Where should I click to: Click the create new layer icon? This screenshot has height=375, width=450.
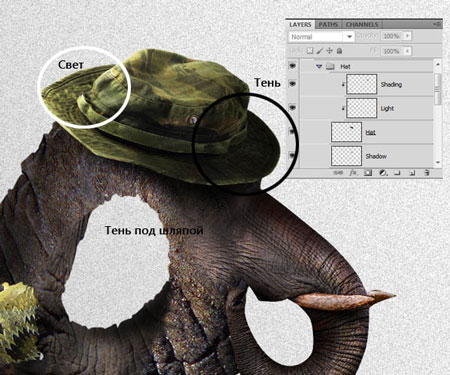[412, 173]
